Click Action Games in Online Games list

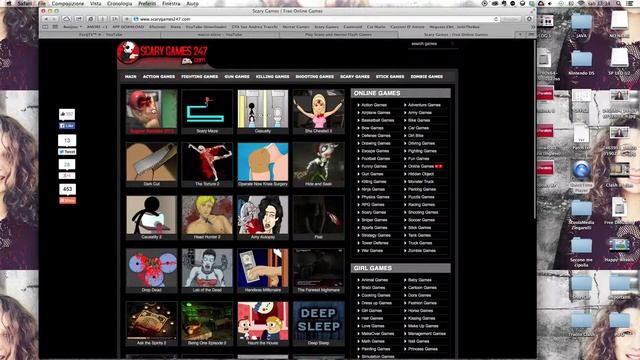[x=374, y=105]
